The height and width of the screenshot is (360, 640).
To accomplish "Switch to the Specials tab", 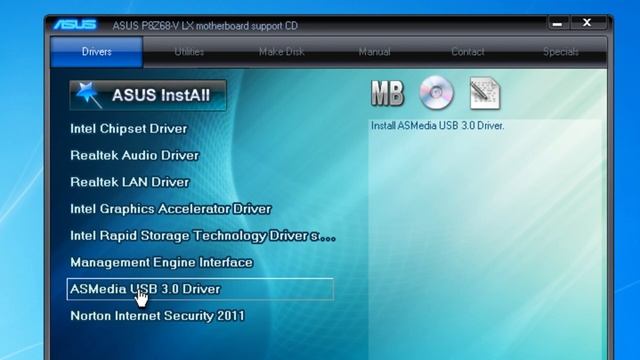I will 561,52.
